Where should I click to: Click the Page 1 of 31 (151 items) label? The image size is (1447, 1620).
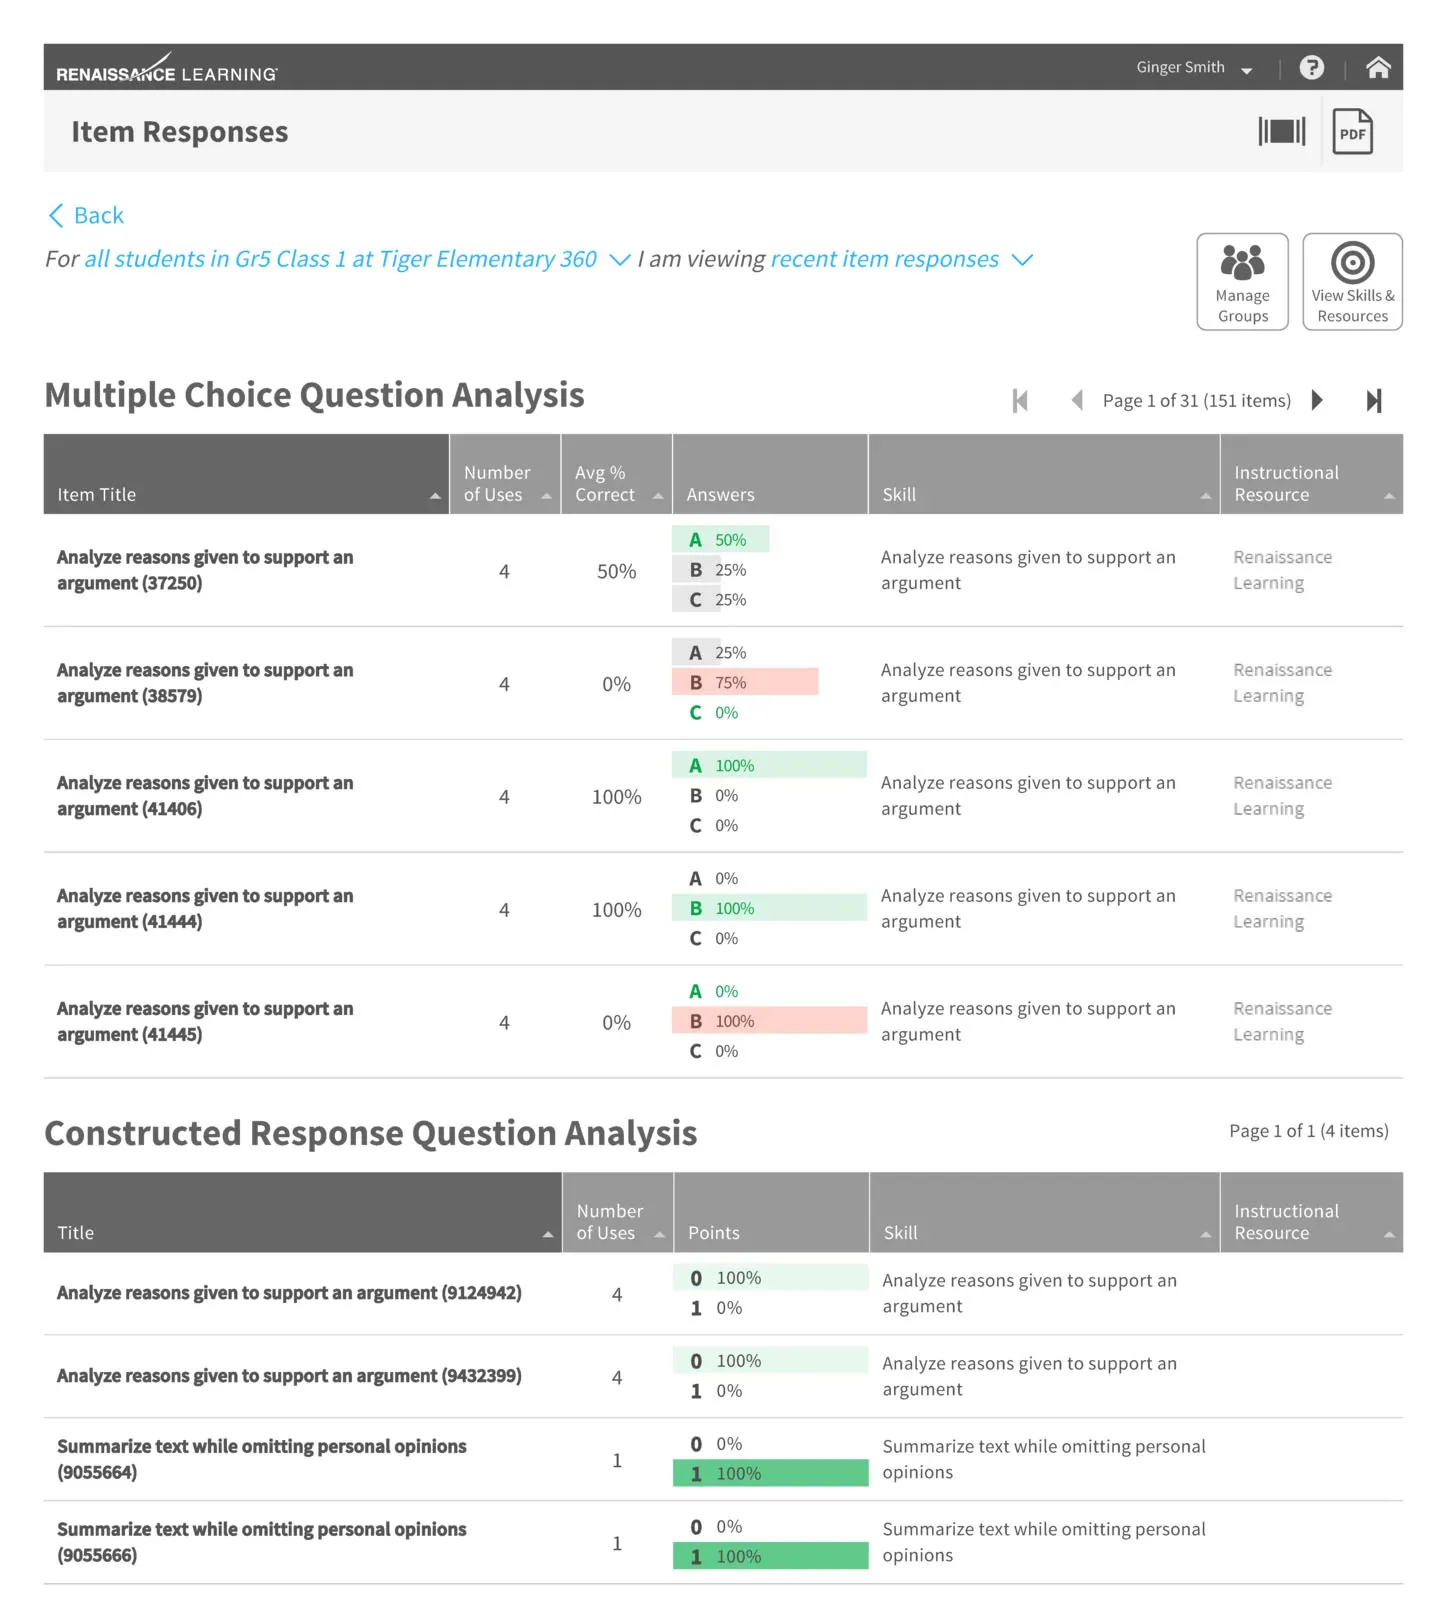(x=1196, y=401)
